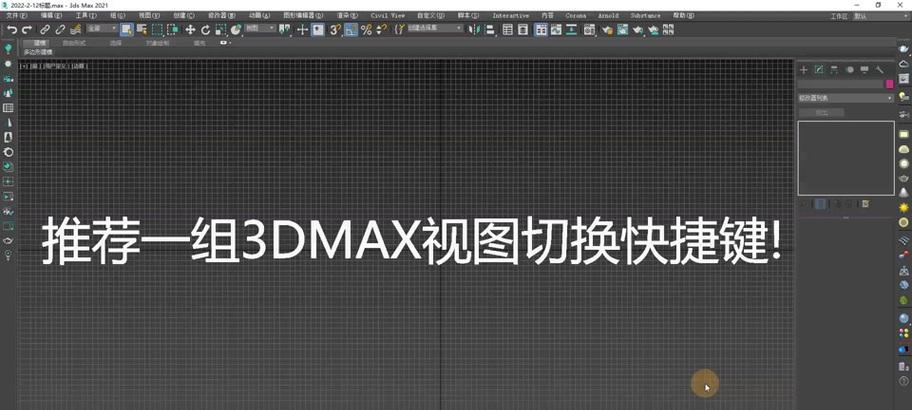The image size is (912, 410).
Task: Click the Align tool icon
Action: (490, 29)
